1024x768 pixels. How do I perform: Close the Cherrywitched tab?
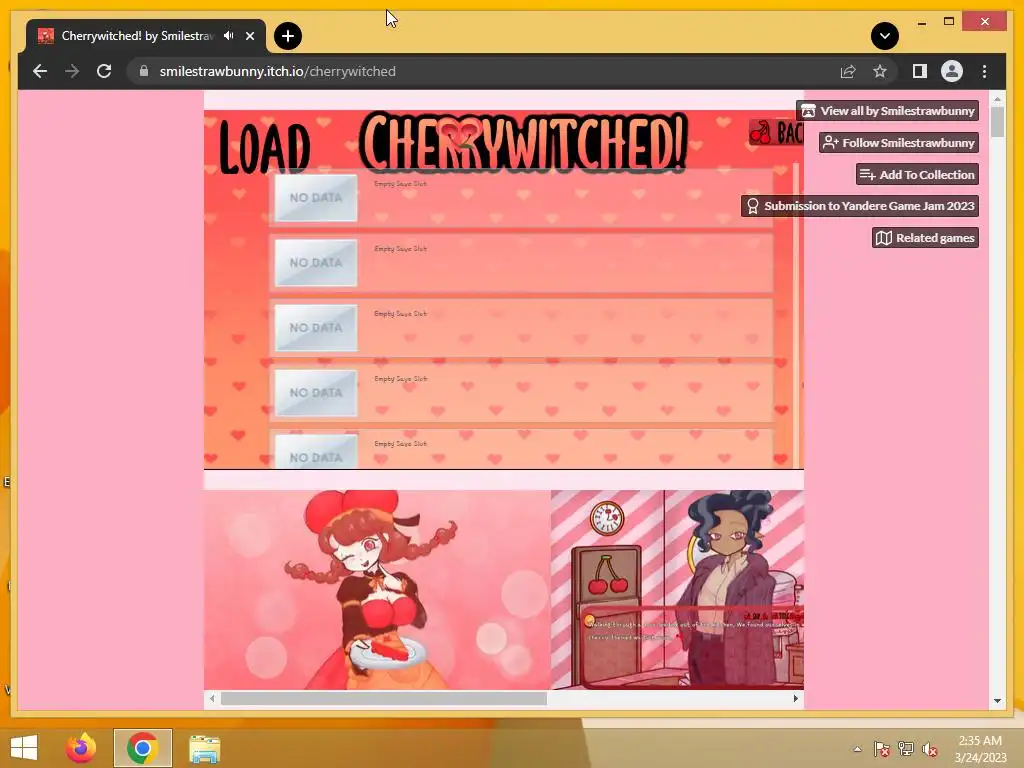tap(249, 36)
